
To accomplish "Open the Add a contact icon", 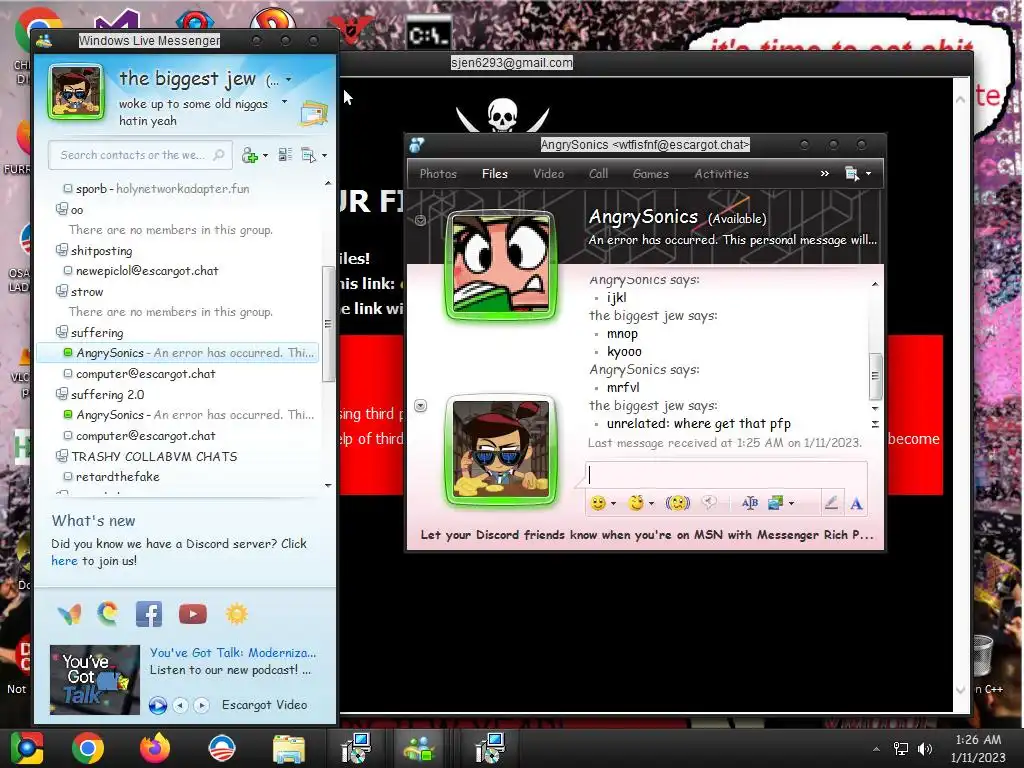I will [249, 155].
